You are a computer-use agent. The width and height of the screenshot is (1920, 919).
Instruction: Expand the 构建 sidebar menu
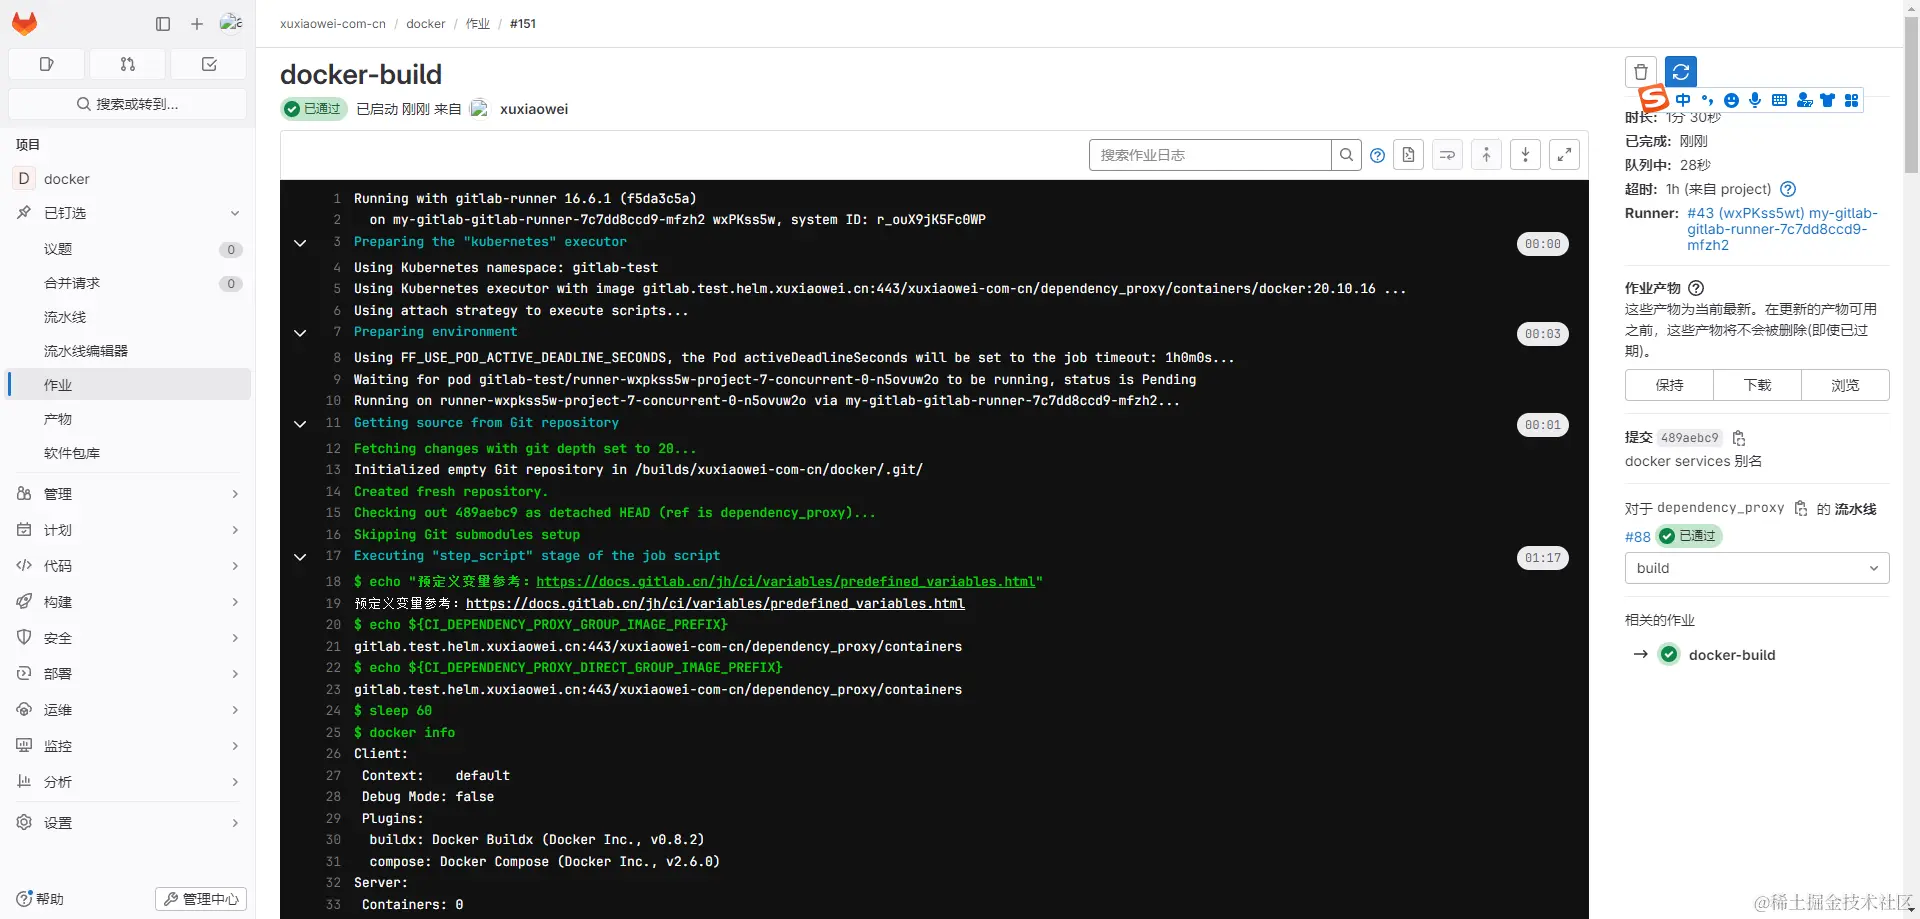129,602
